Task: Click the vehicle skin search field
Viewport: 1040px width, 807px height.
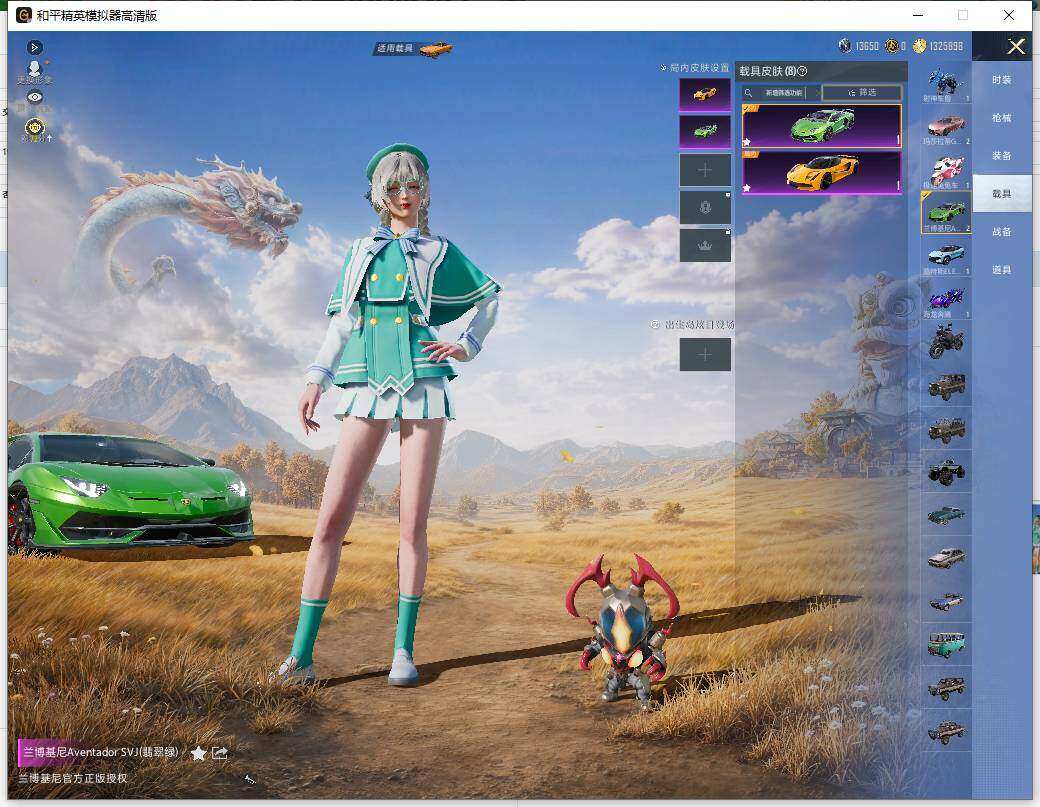Action: (781, 93)
